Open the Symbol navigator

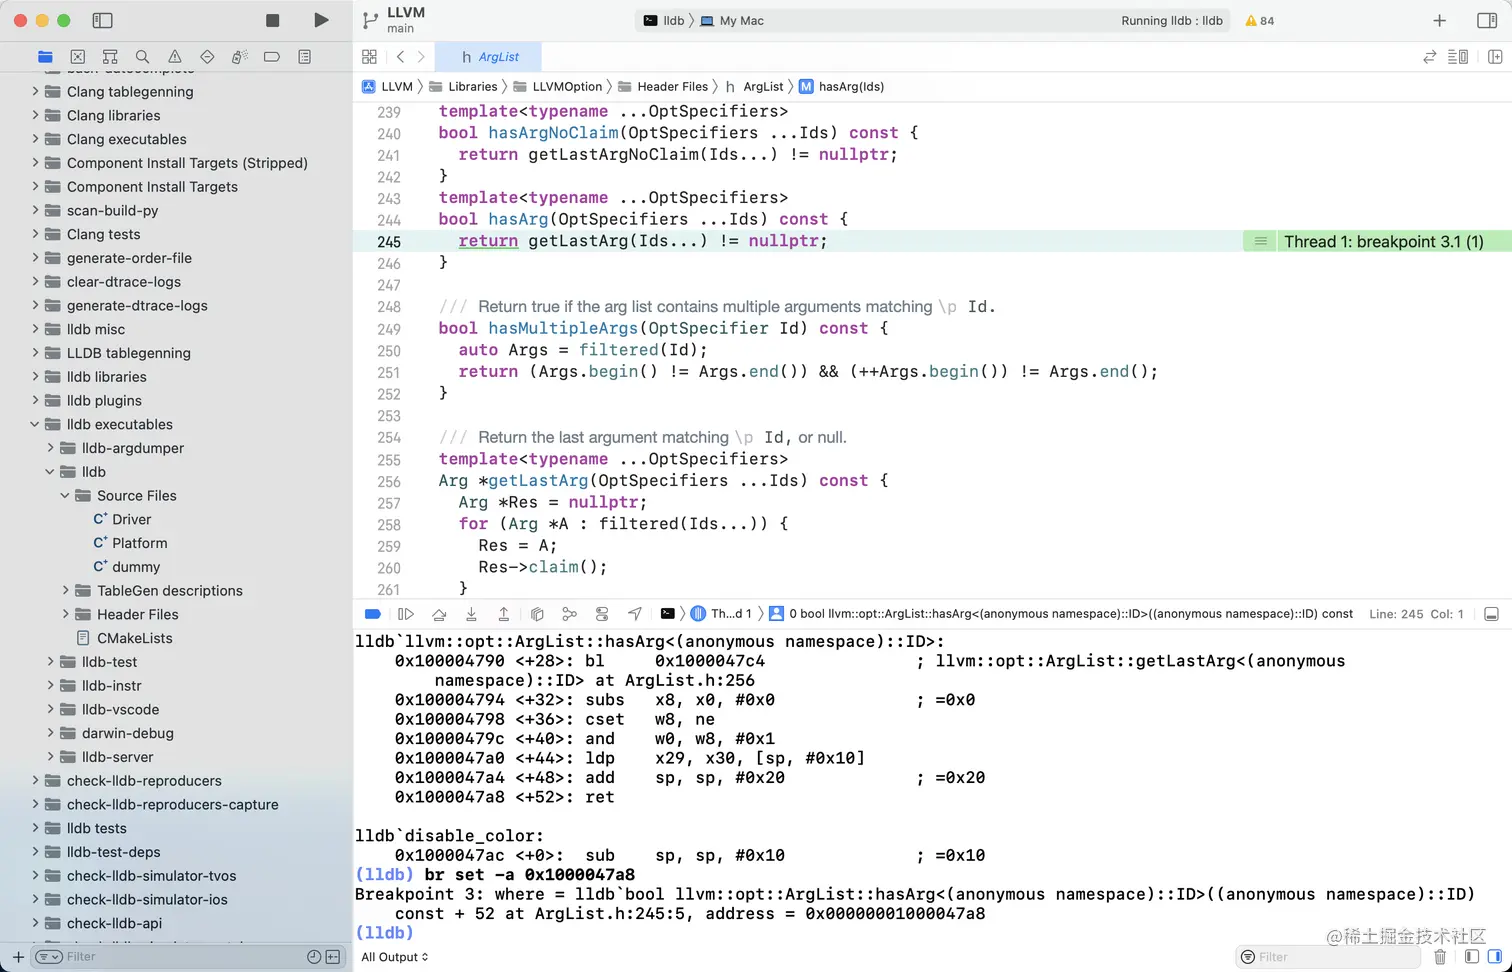[x=110, y=57]
